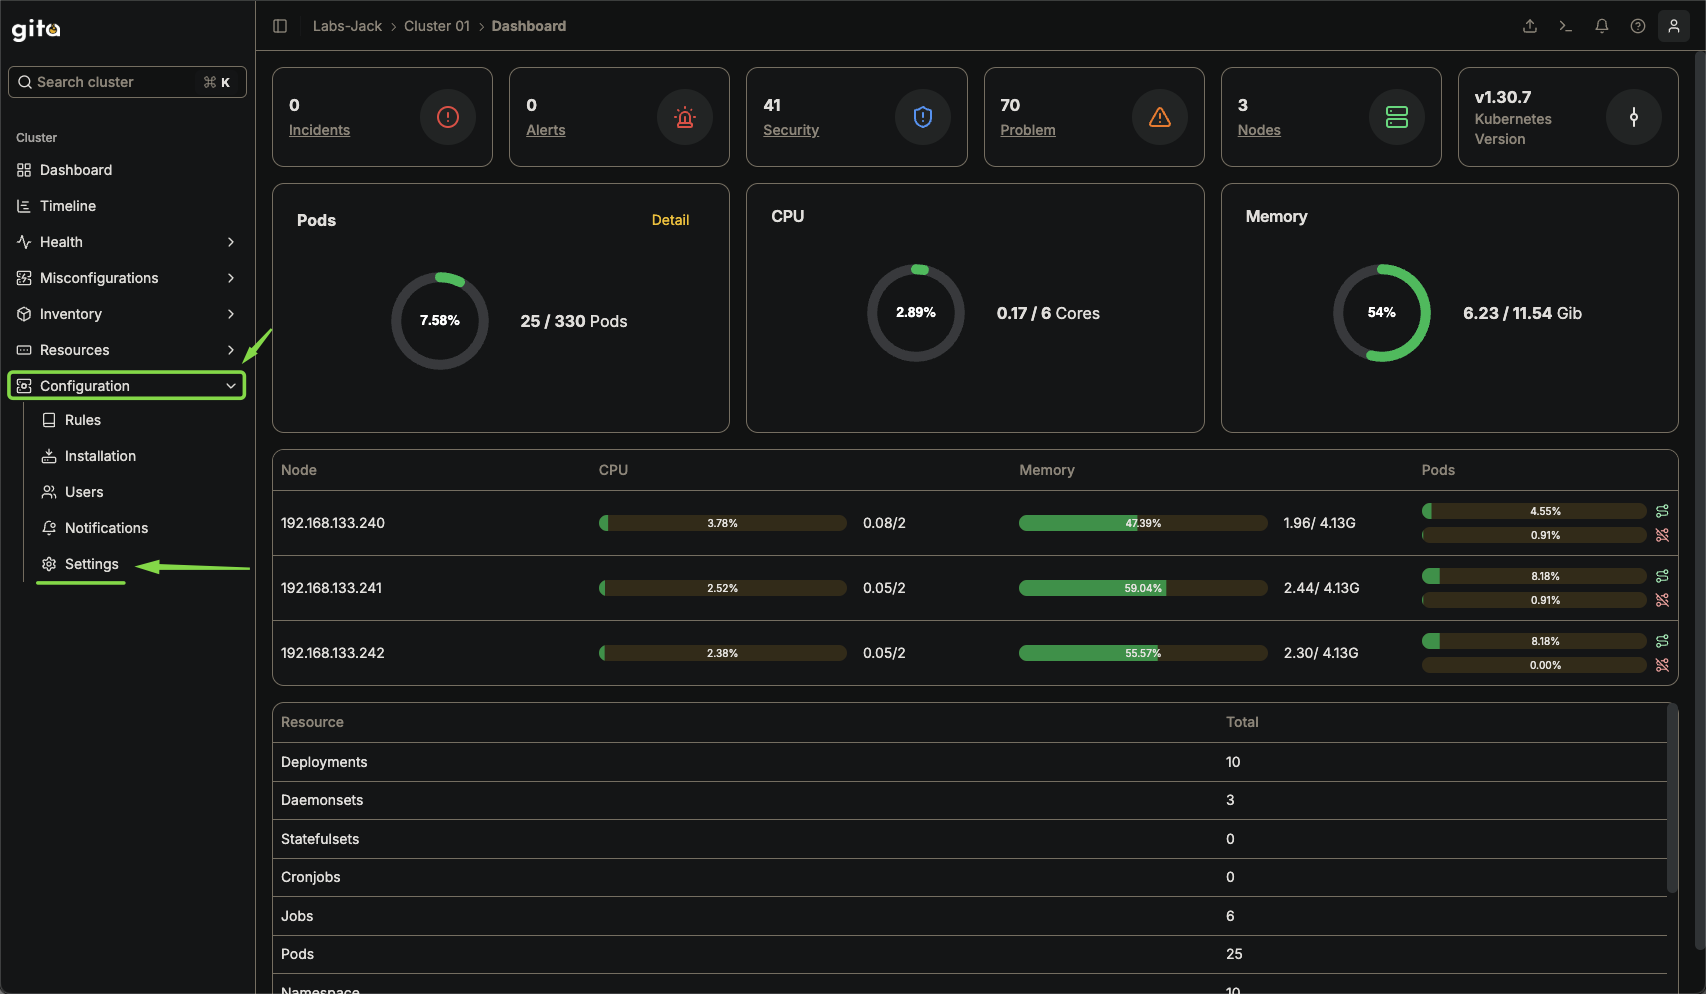
Task: Click the Cronjobs resource row
Action: point(970,877)
